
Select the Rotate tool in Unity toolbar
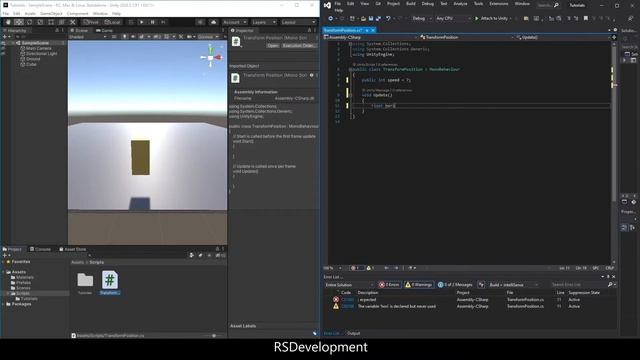tap(29, 22)
